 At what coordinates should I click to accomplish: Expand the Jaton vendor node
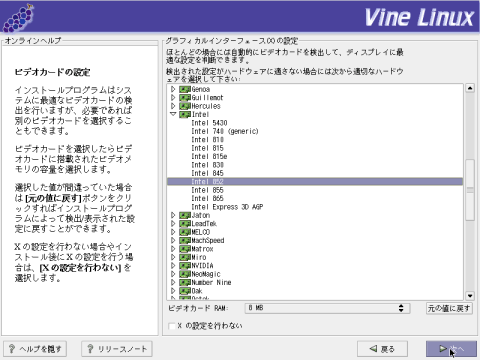[x=173, y=215]
